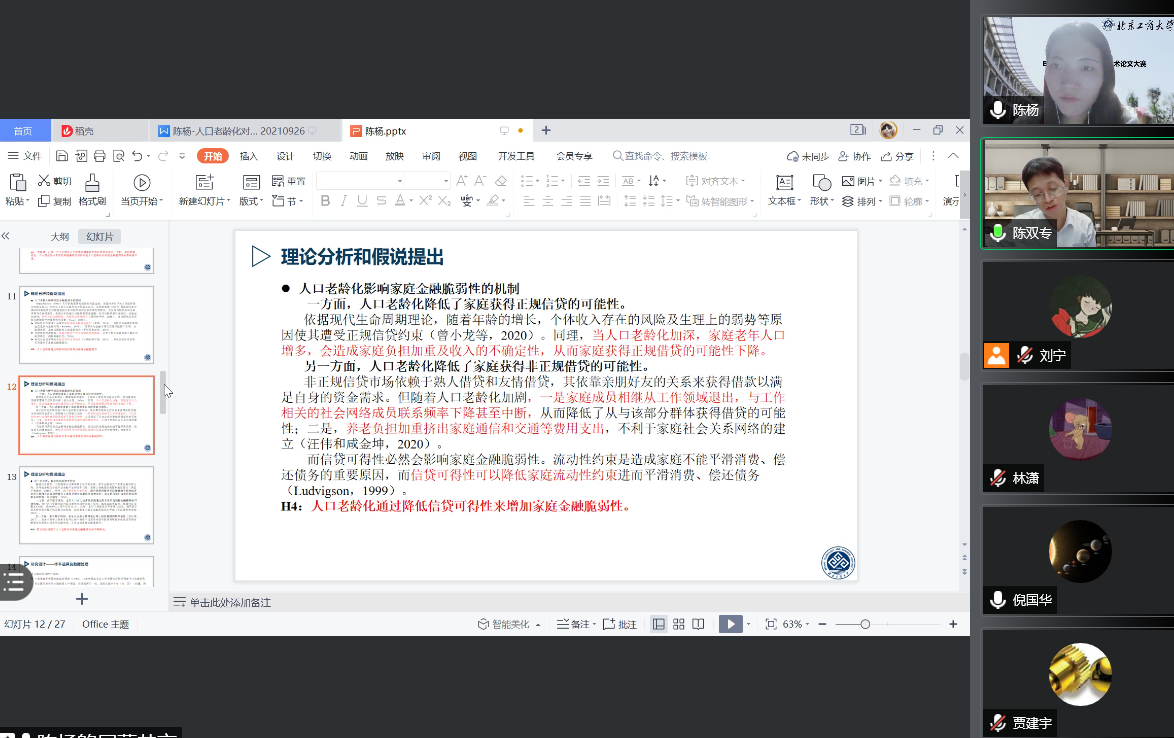Switch to slide sorter grid view
The height and width of the screenshot is (738, 1174).
679,624
